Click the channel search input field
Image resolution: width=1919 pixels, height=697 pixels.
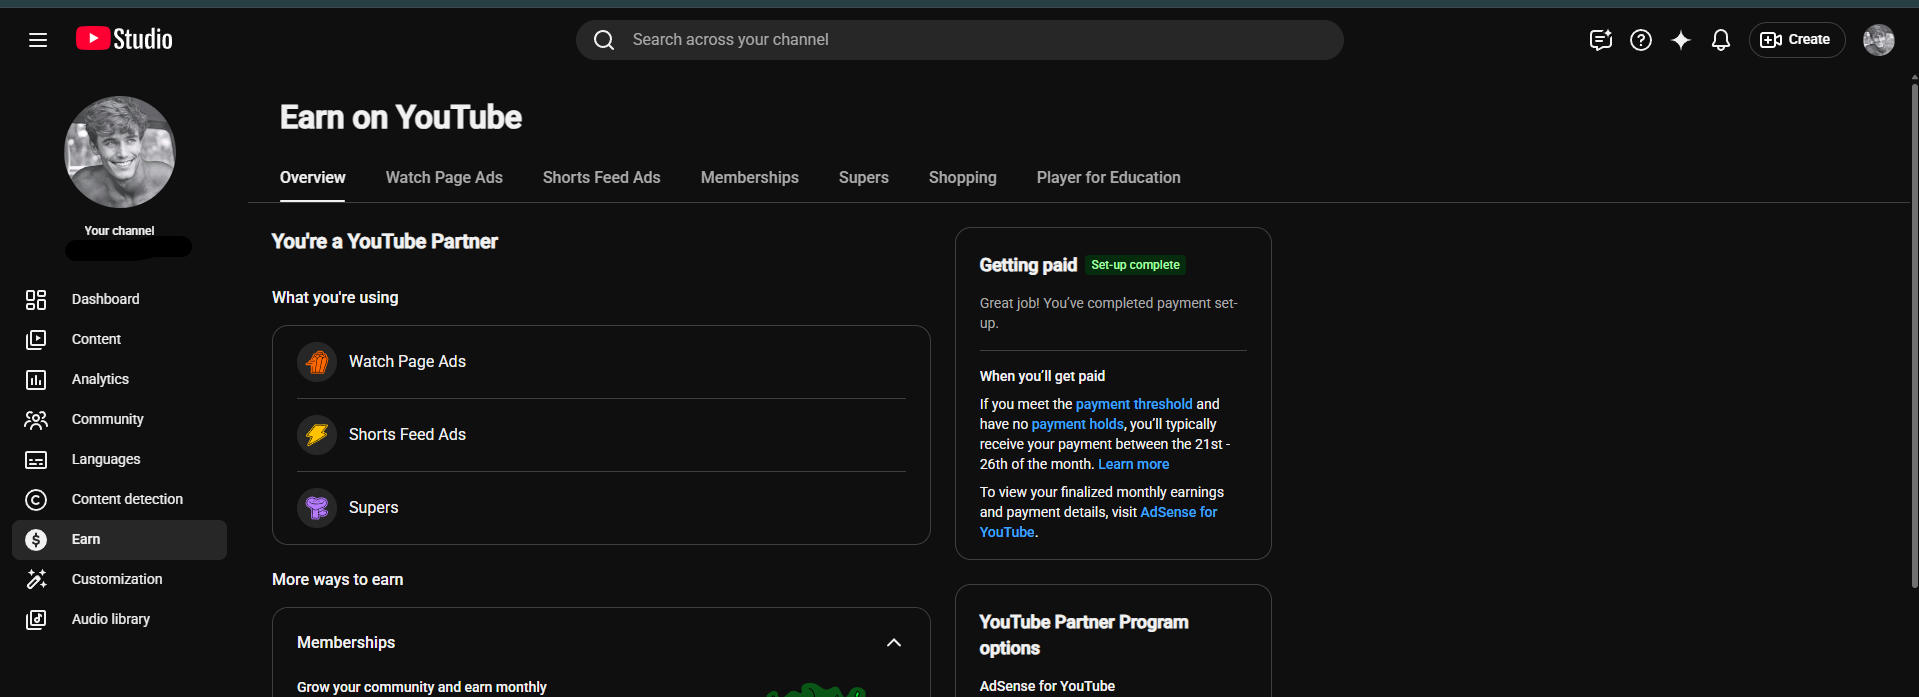960,40
